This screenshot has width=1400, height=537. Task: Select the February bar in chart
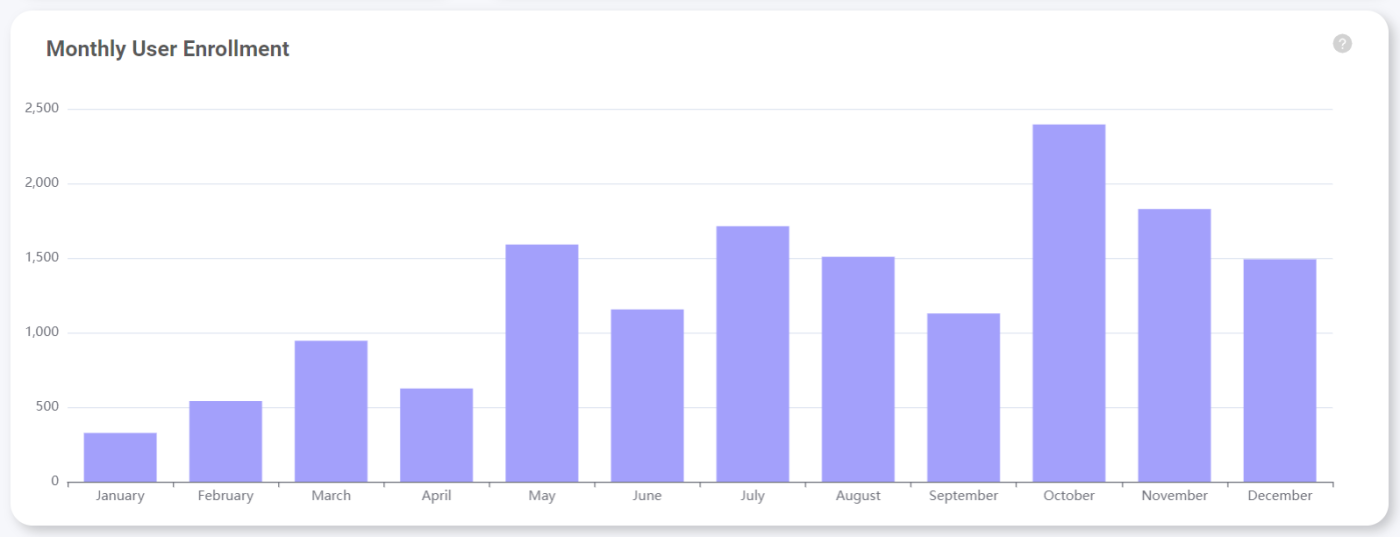click(x=225, y=441)
